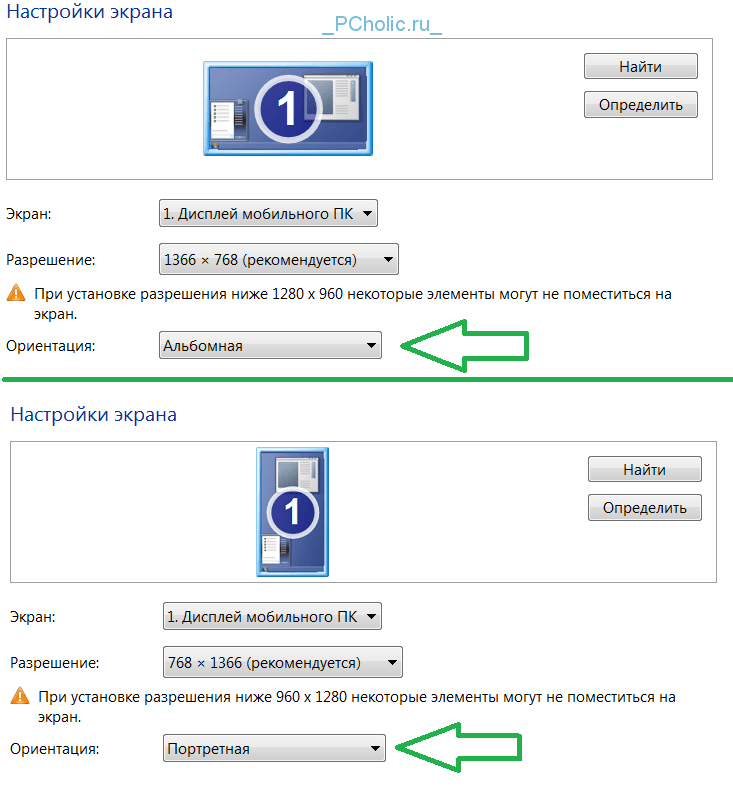733x788 pixels.
Task: Click the number 1 circle on landscape monitor
Action: (288, 109)
